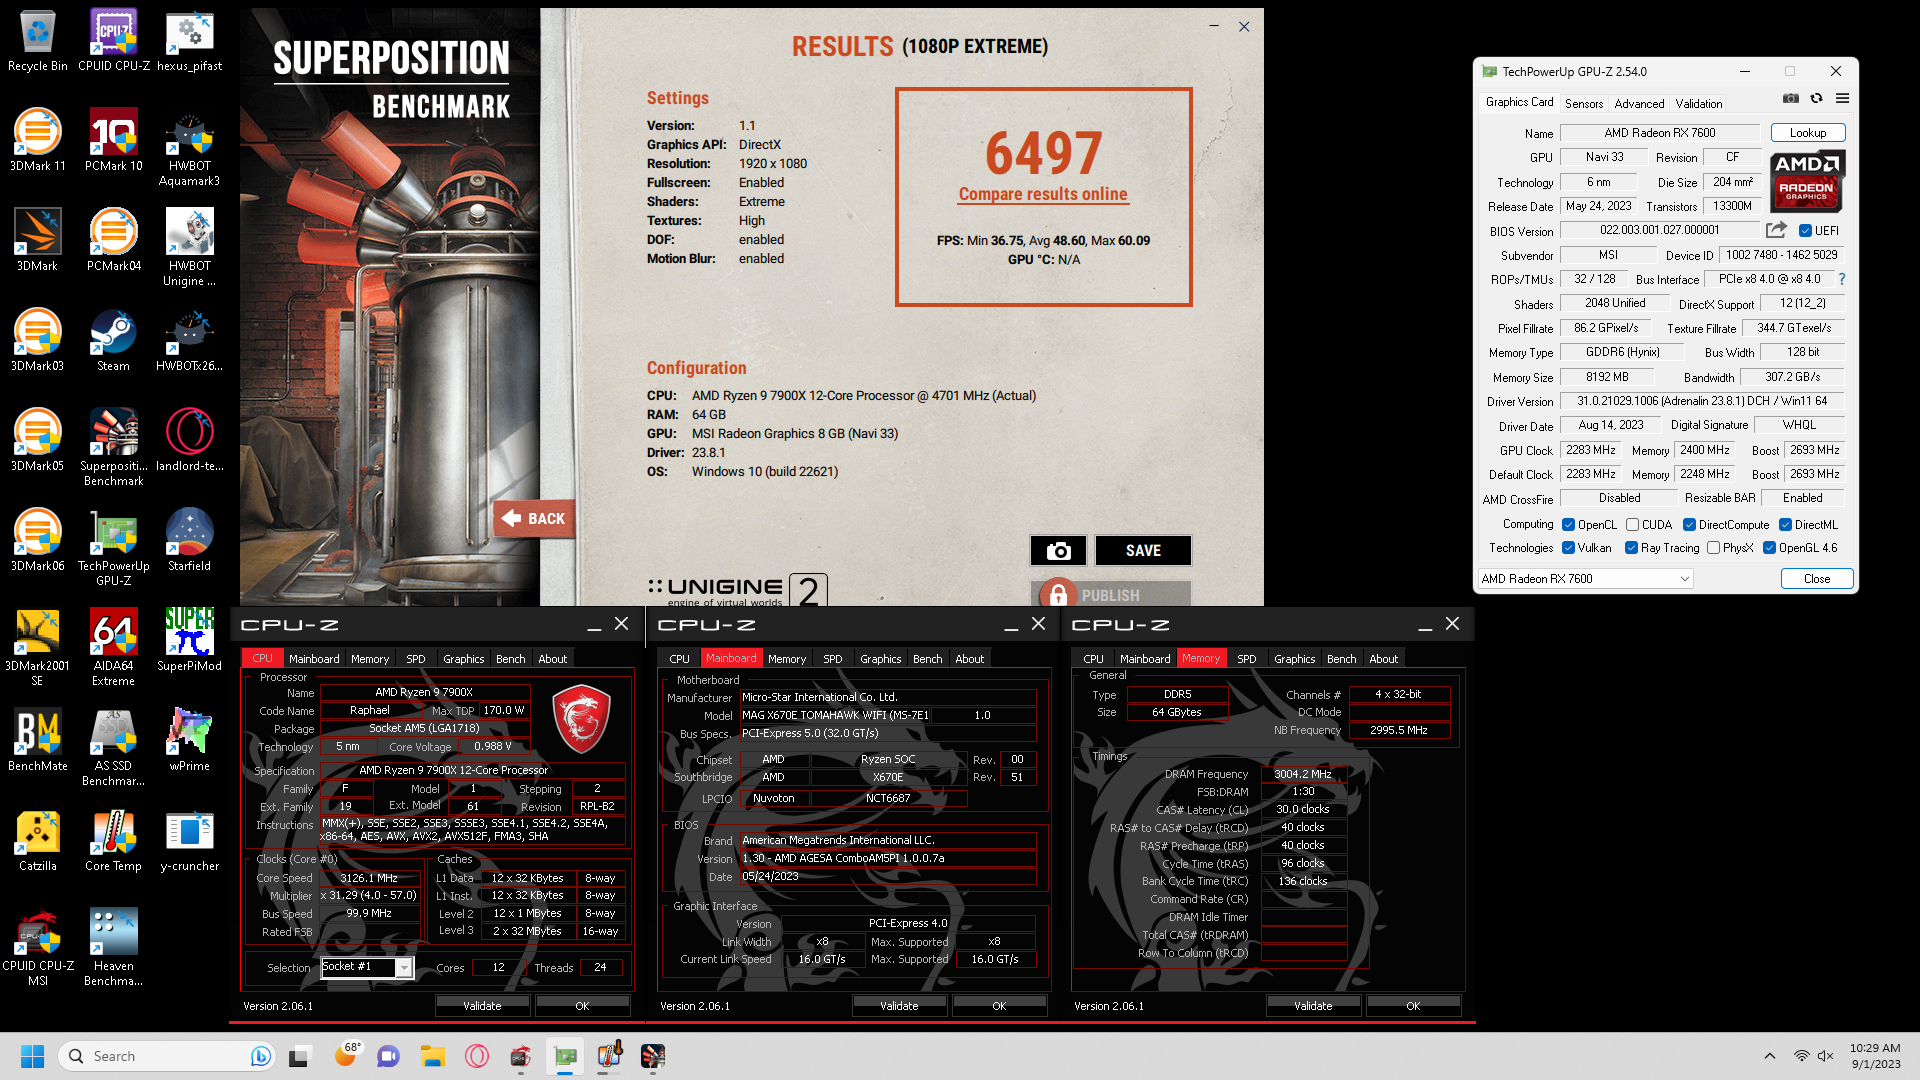Click GPU-Z Name field AMD Radeon RX 7600
Image resolution: width=1920 pixels, height=1080 pixels.
coord(1659,133)
